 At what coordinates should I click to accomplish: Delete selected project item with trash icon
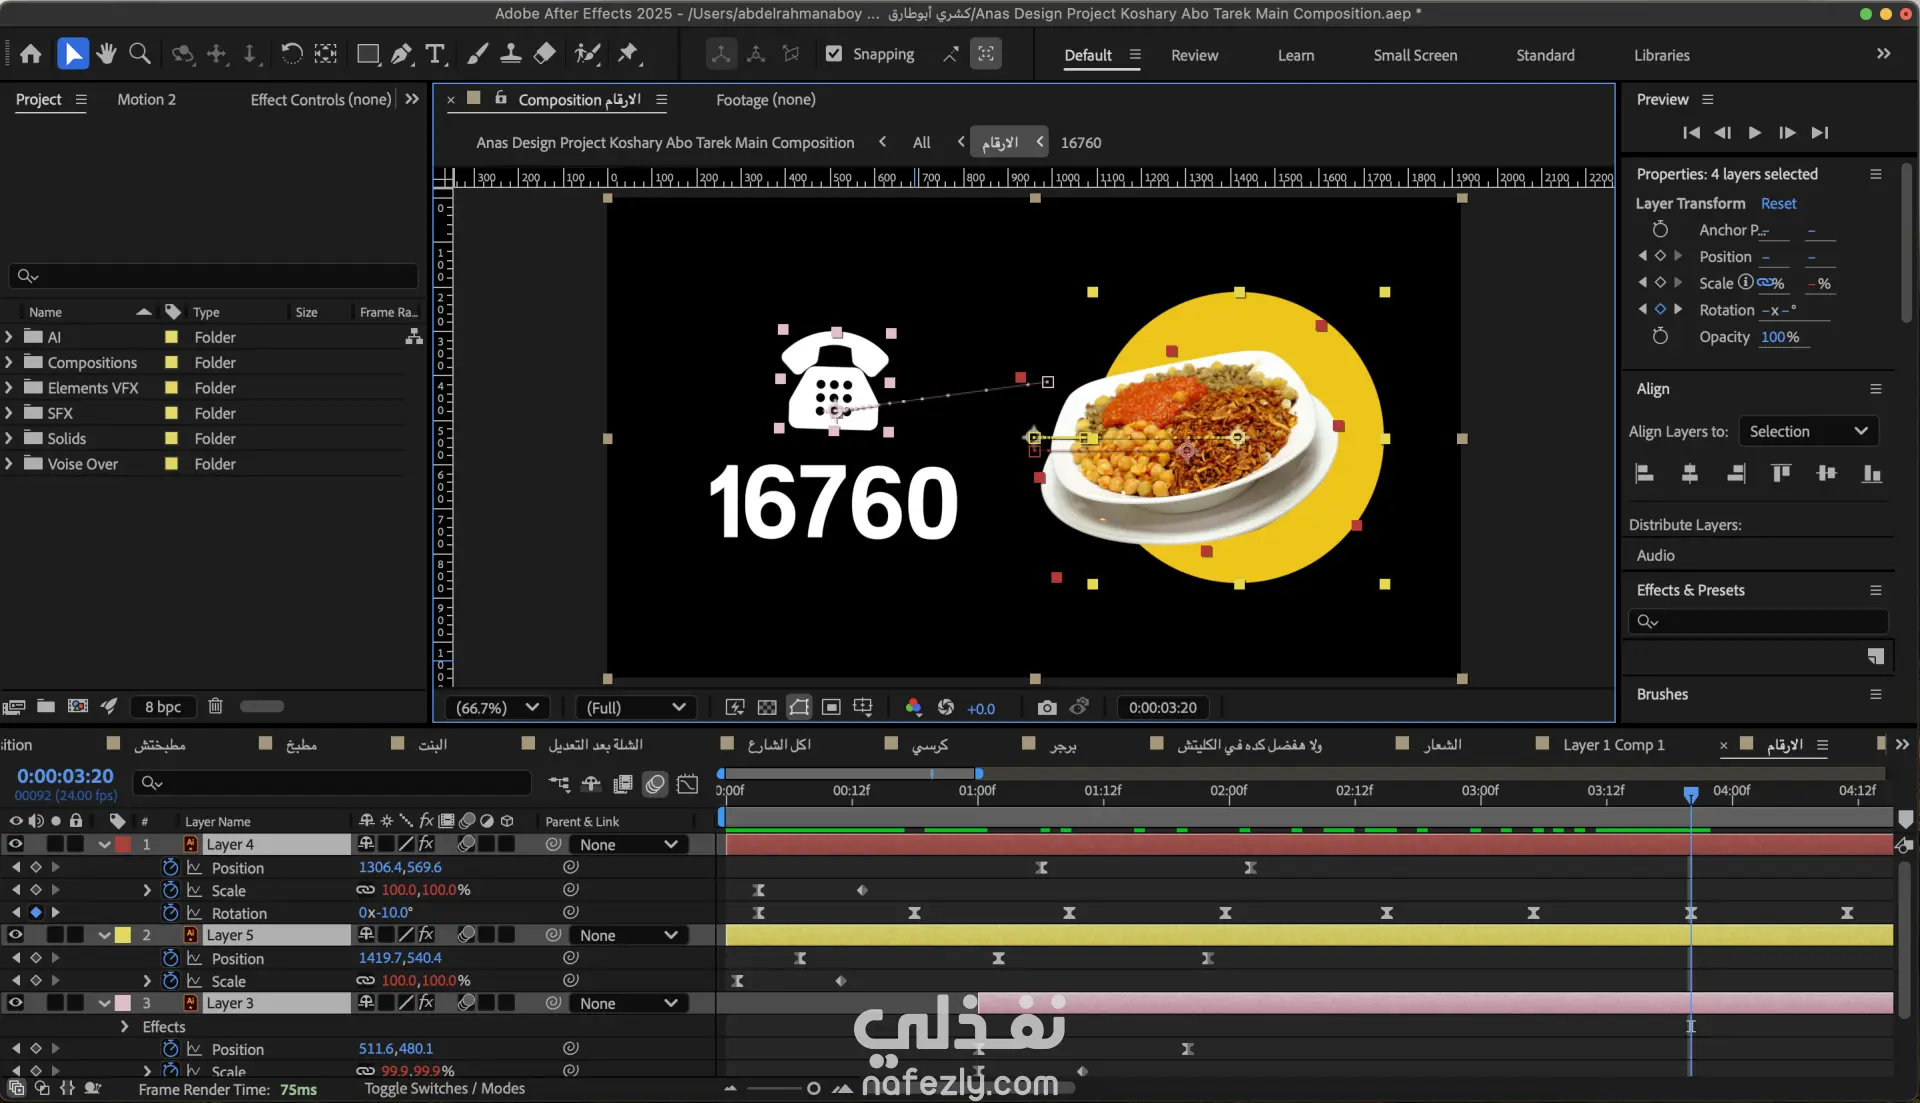(x=215, y=707)
